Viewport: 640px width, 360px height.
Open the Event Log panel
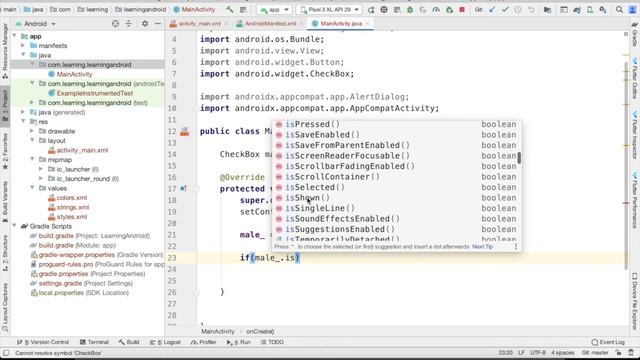(608, 342)
